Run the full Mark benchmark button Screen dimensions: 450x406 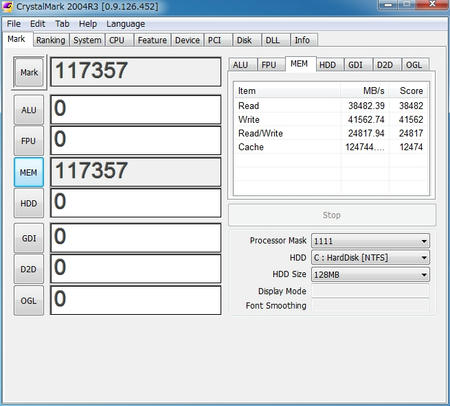coord(29,72)
